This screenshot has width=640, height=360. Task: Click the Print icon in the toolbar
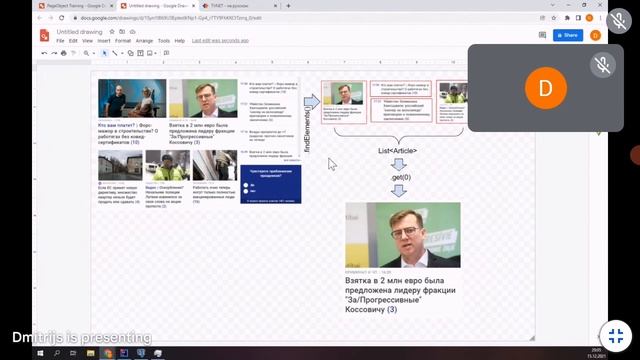(x=64, y=53)
